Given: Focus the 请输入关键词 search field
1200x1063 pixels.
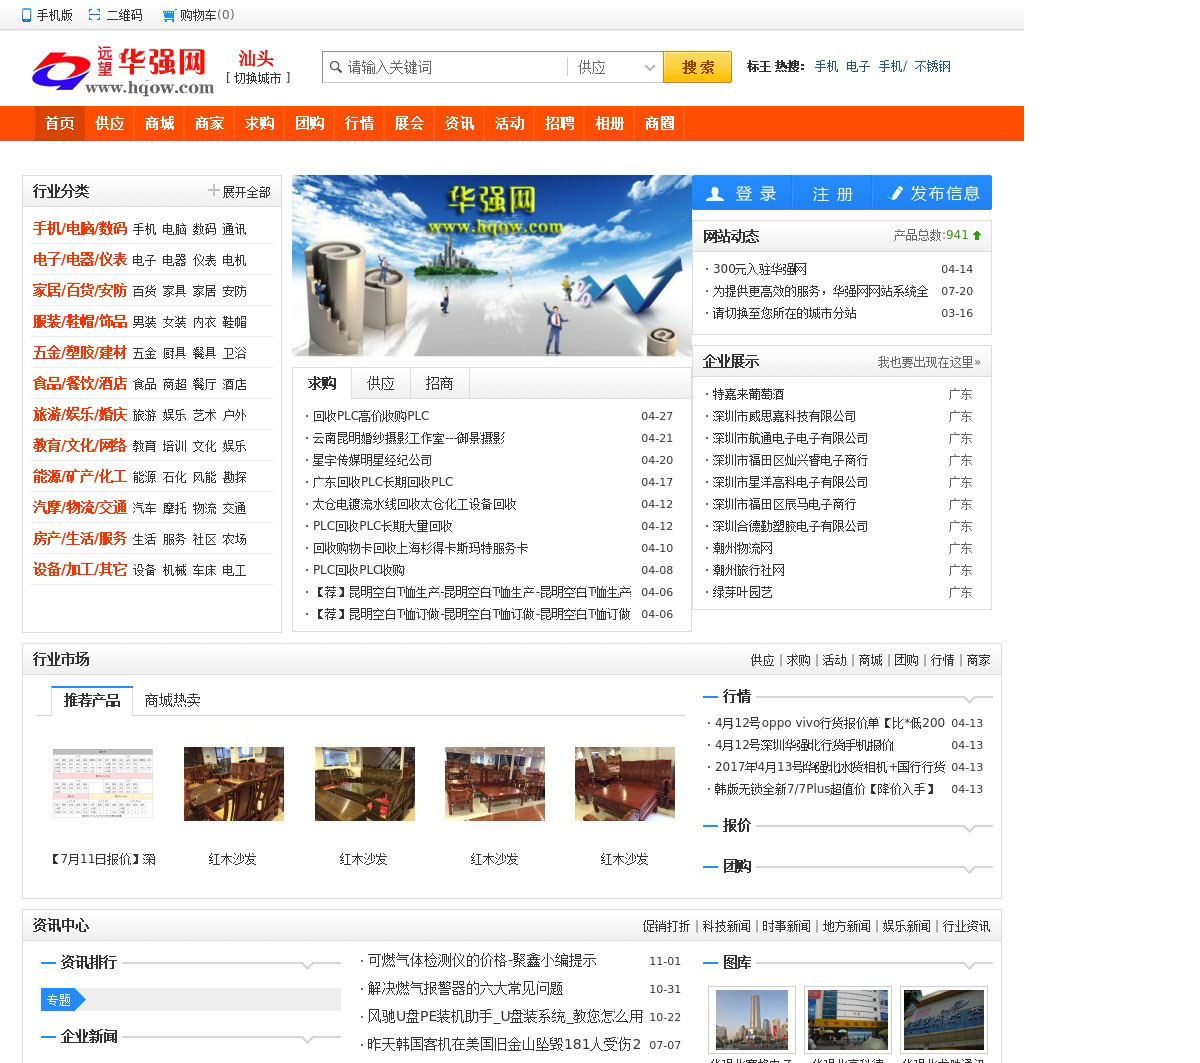Looking at the screenshot, I should coord(455,67).
